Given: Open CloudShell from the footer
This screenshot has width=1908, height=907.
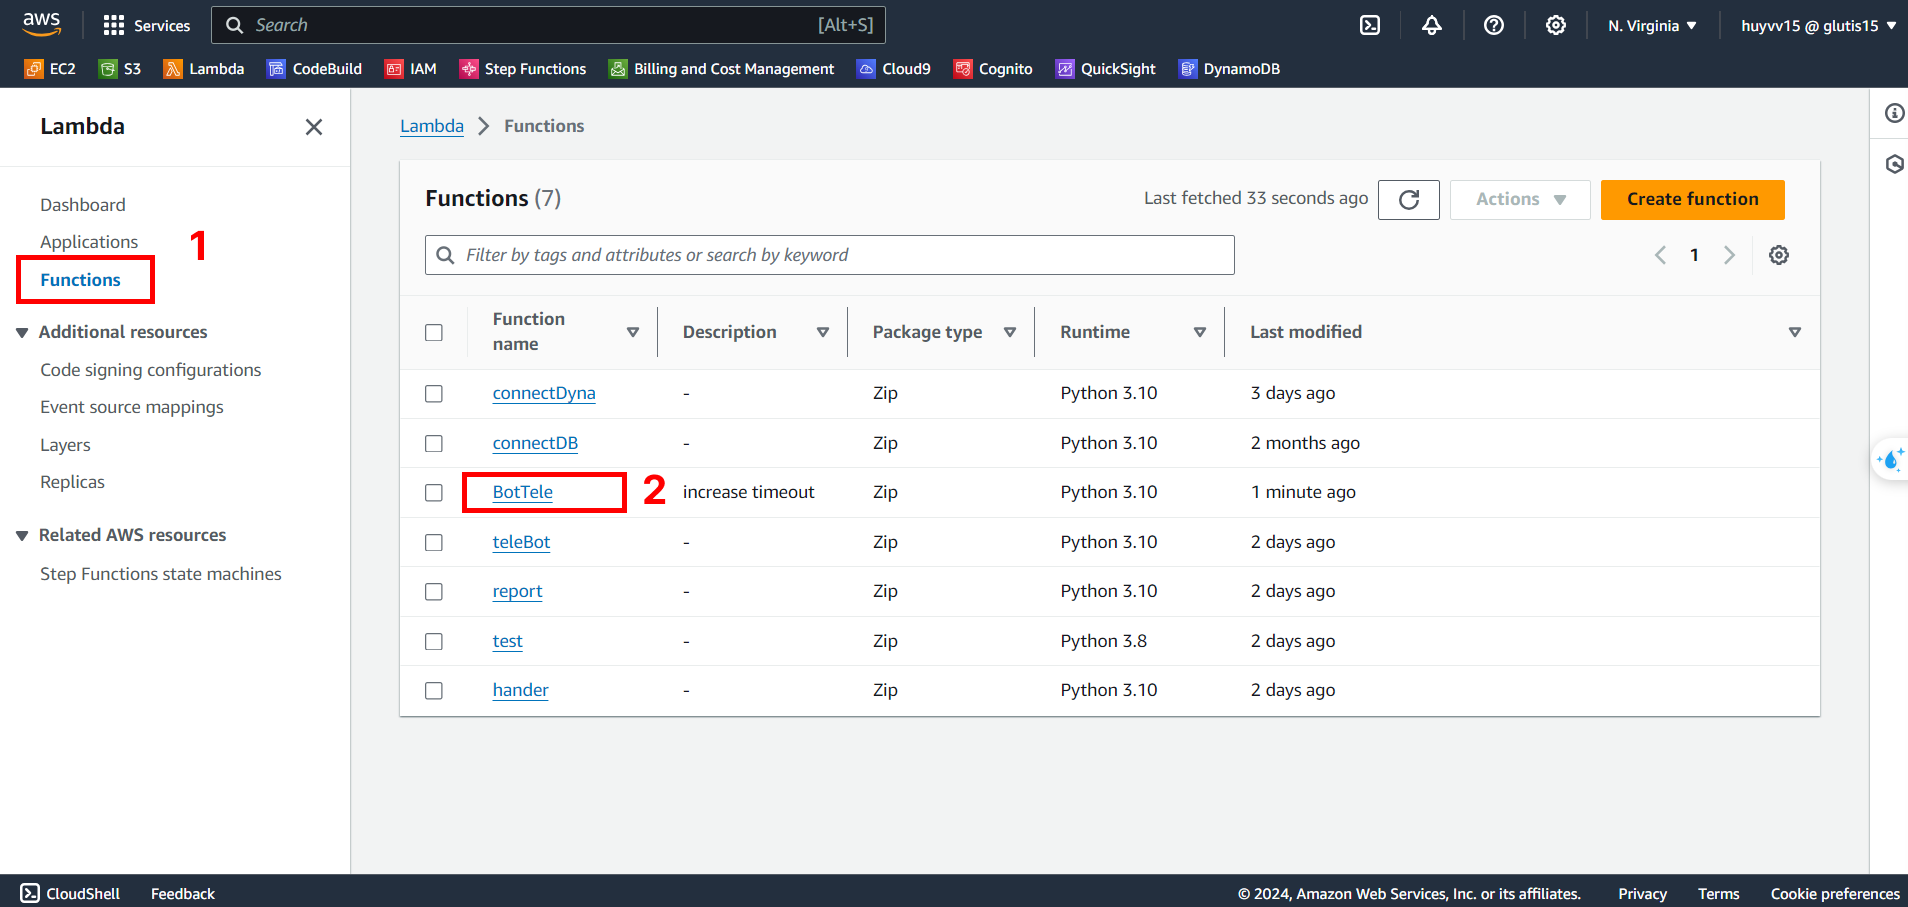Looking at the screenshot, I should click(70, 893).
